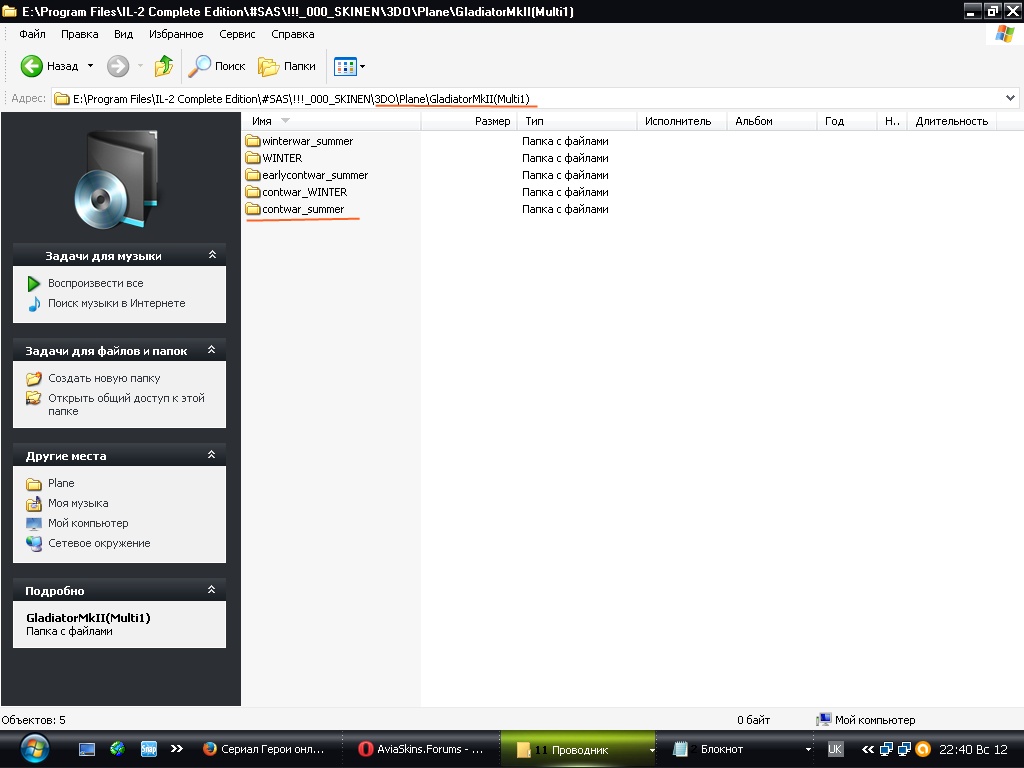The width and height of the screenshot is (1024, 768).
Task: Collapse the Задачи для файлов и папок panel
Action: click(x=212, y=349)
